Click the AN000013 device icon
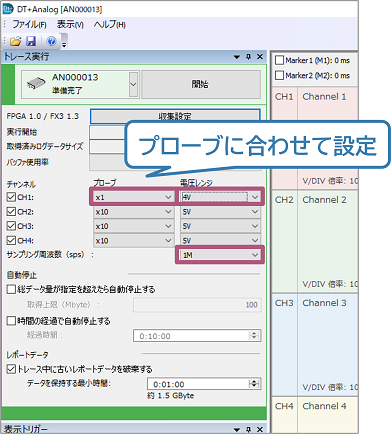The height and width of the screenshot is (434, 391). coord(36,84)
